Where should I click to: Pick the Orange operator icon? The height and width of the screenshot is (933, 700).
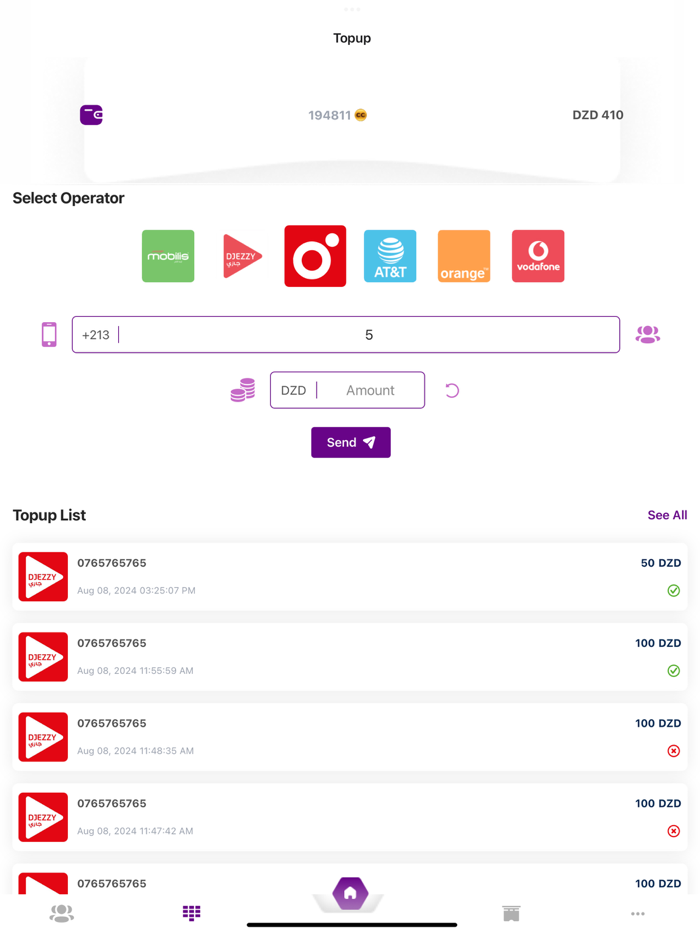pyautogui.click(x=464, y=256)
